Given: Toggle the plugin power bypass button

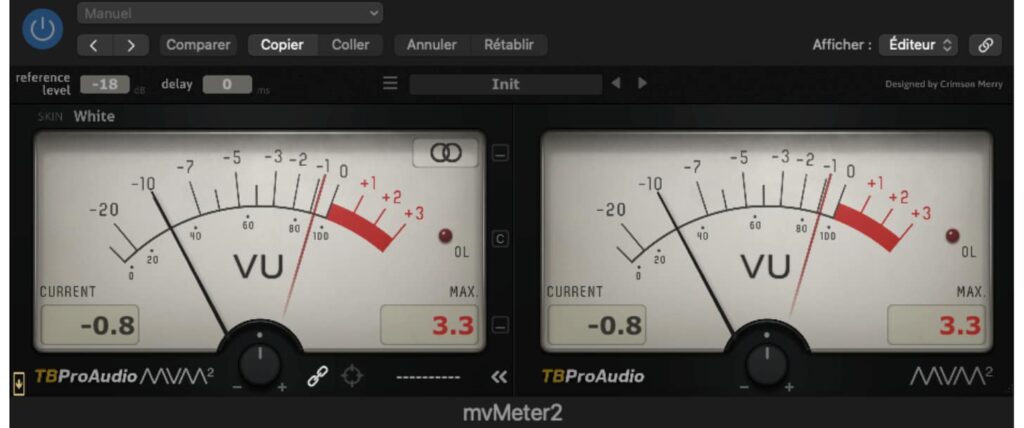Looking at the screenshot, I should [42, 29].
